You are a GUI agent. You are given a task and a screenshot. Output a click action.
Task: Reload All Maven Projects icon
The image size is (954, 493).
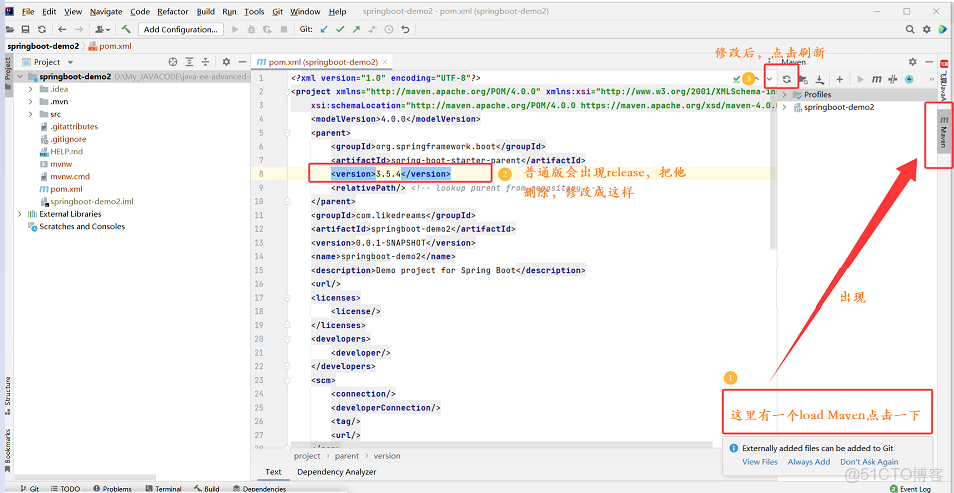point(787,79)
